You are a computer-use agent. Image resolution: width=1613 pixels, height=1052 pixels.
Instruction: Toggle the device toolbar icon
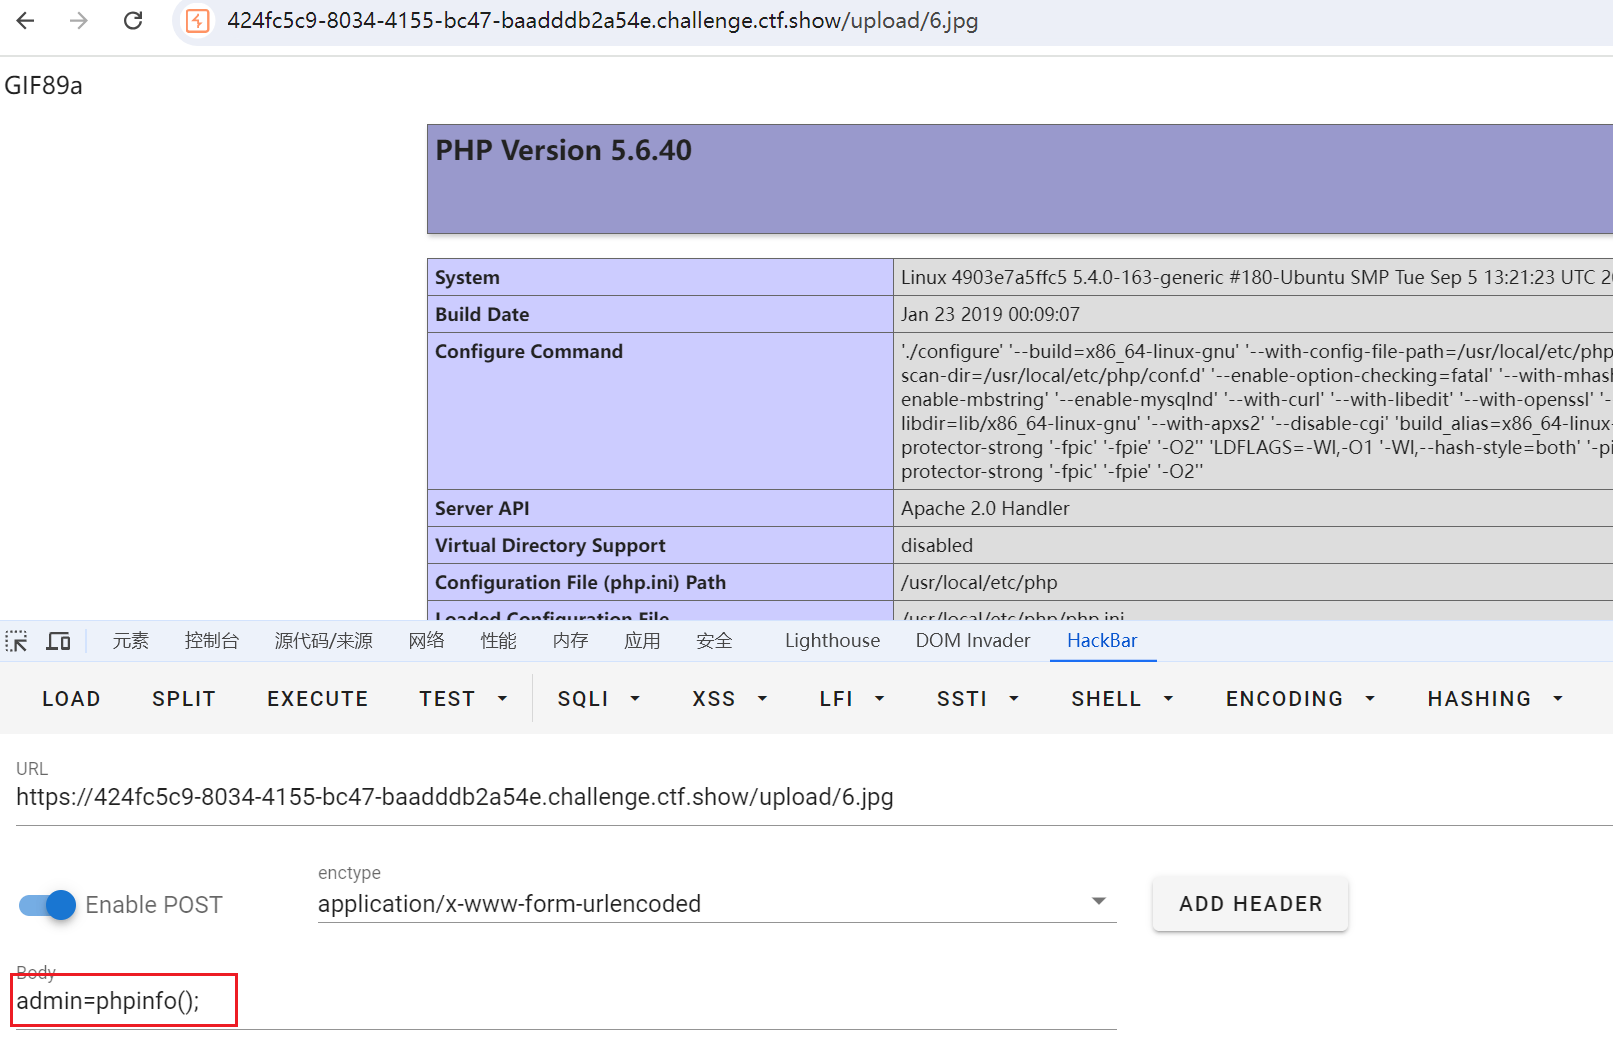coord(59,641)
